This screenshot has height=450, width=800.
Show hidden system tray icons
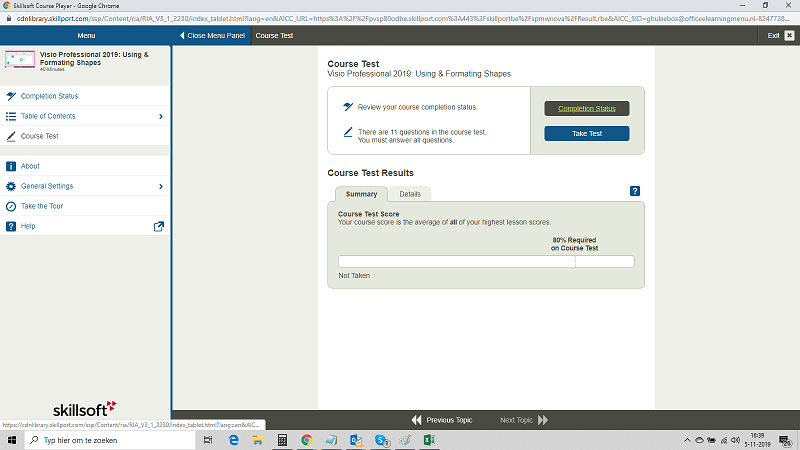tap(687, 440)
